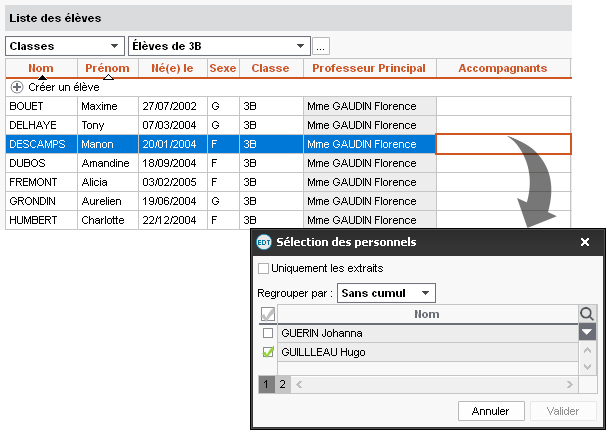Click GUERIN Johanna name in personnel list
Screen dimensions: 606x430
(x=322, y=333)
